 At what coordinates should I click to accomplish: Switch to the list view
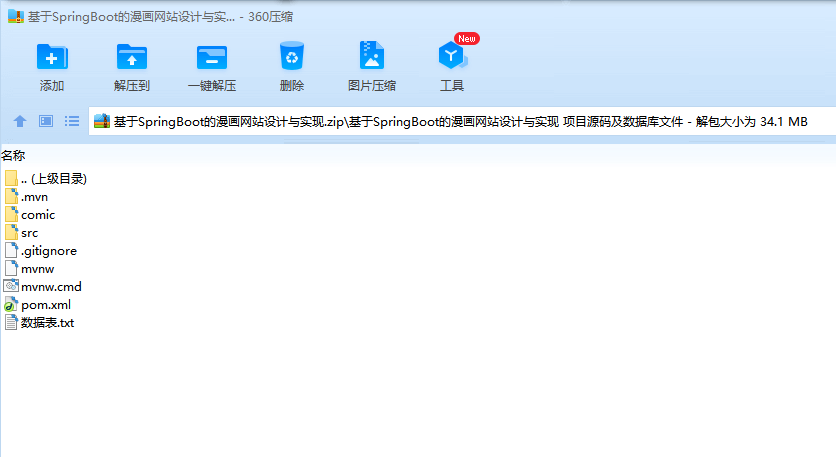(x=72, y=121)
